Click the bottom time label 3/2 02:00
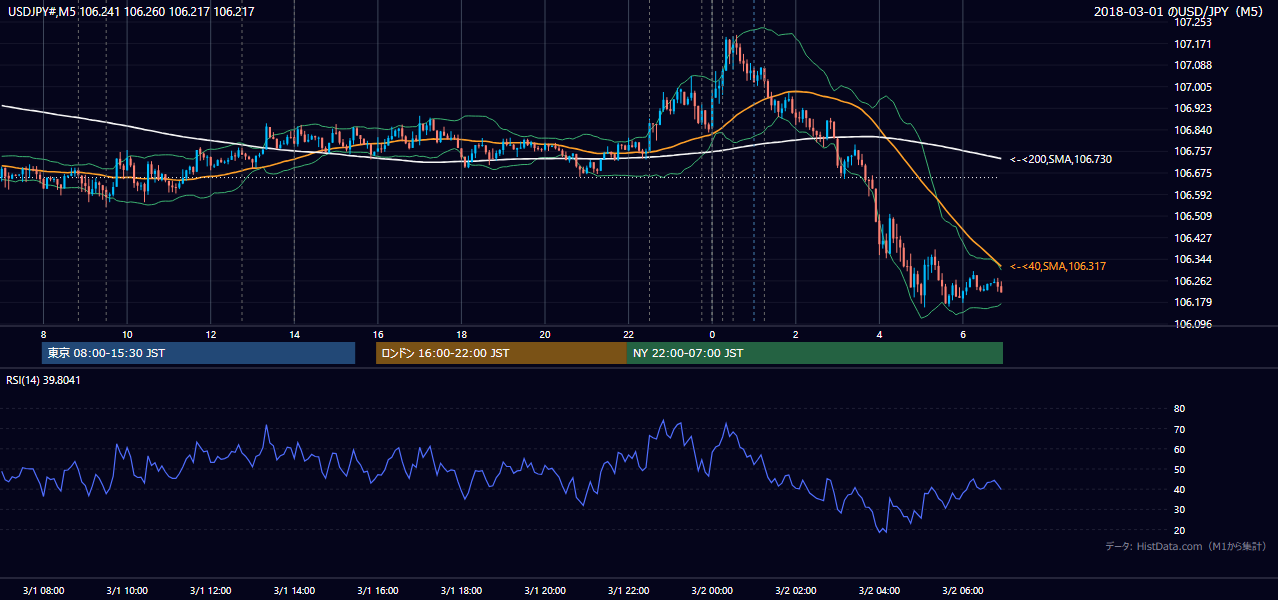Screen dimensions: 1278x600 tap(796, 589)
